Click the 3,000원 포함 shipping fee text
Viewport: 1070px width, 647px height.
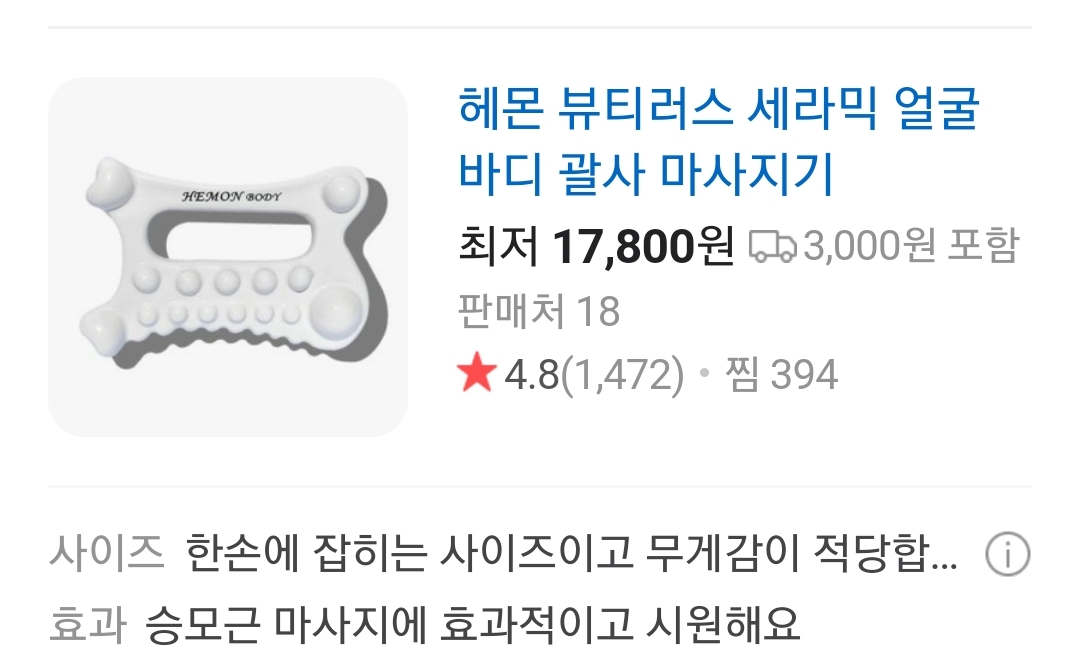click(x=911, y=246)
